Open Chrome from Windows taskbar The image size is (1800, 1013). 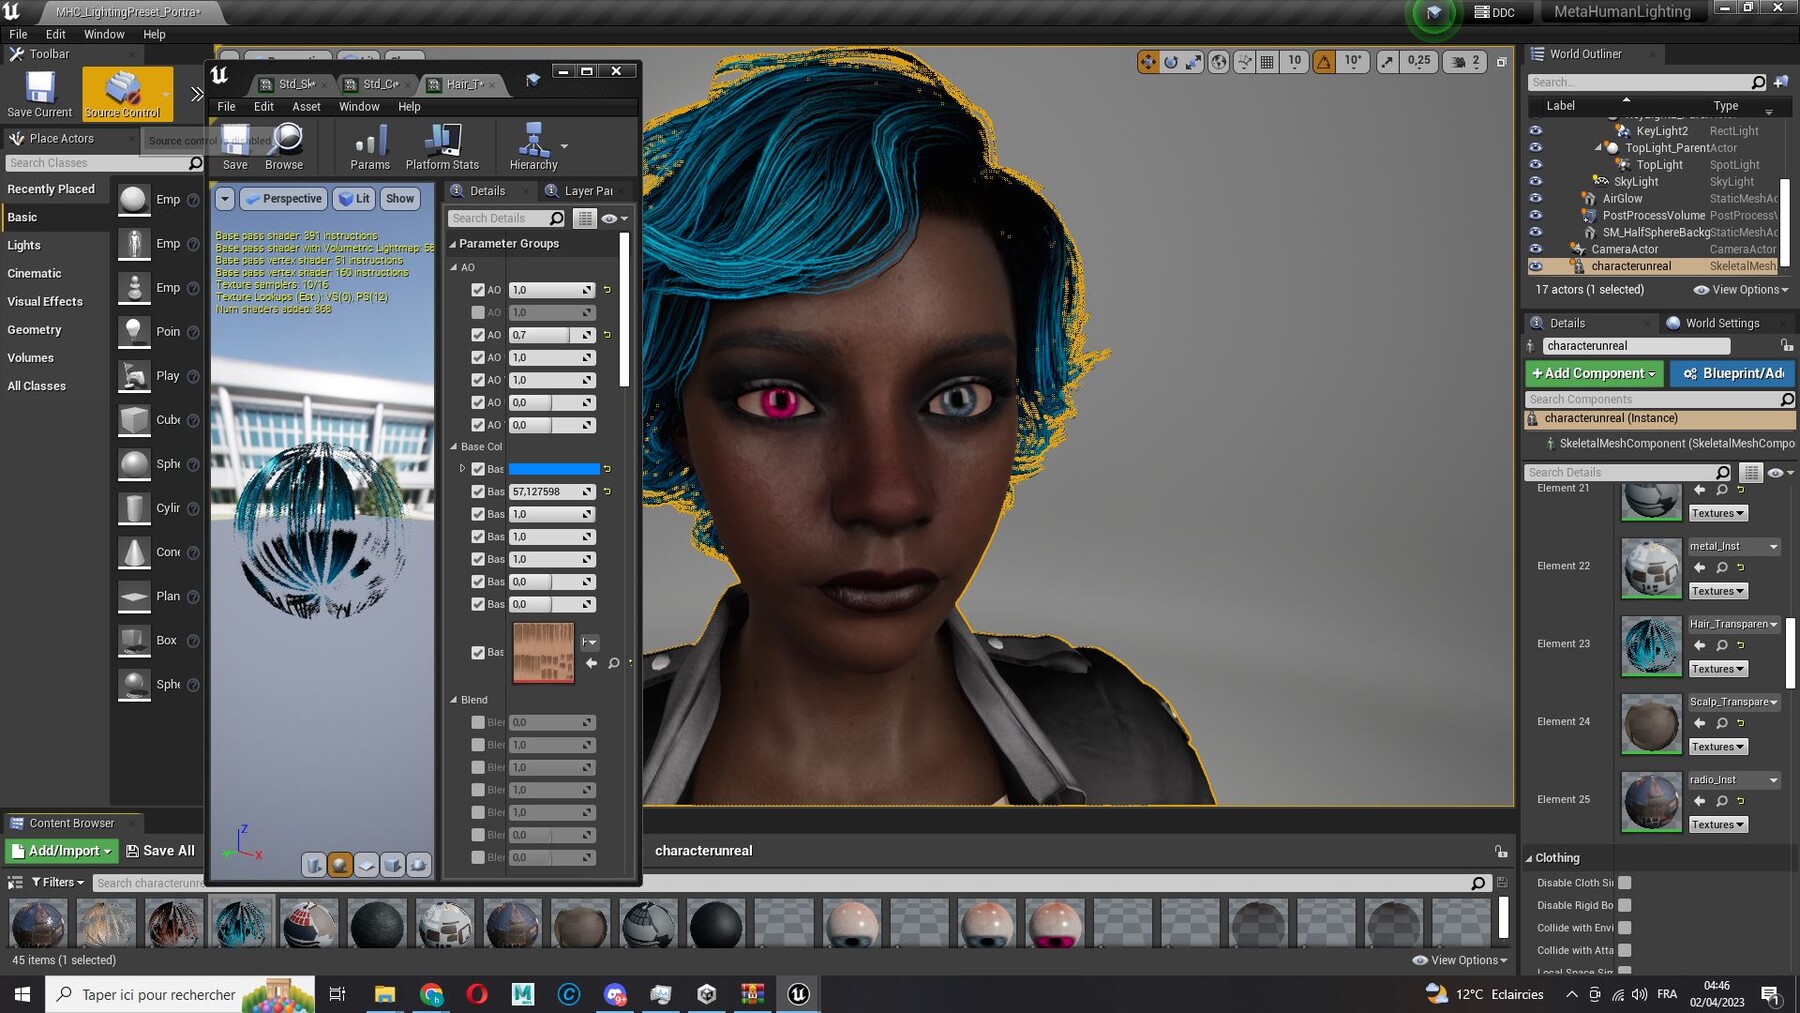click(x=431, y=994)
